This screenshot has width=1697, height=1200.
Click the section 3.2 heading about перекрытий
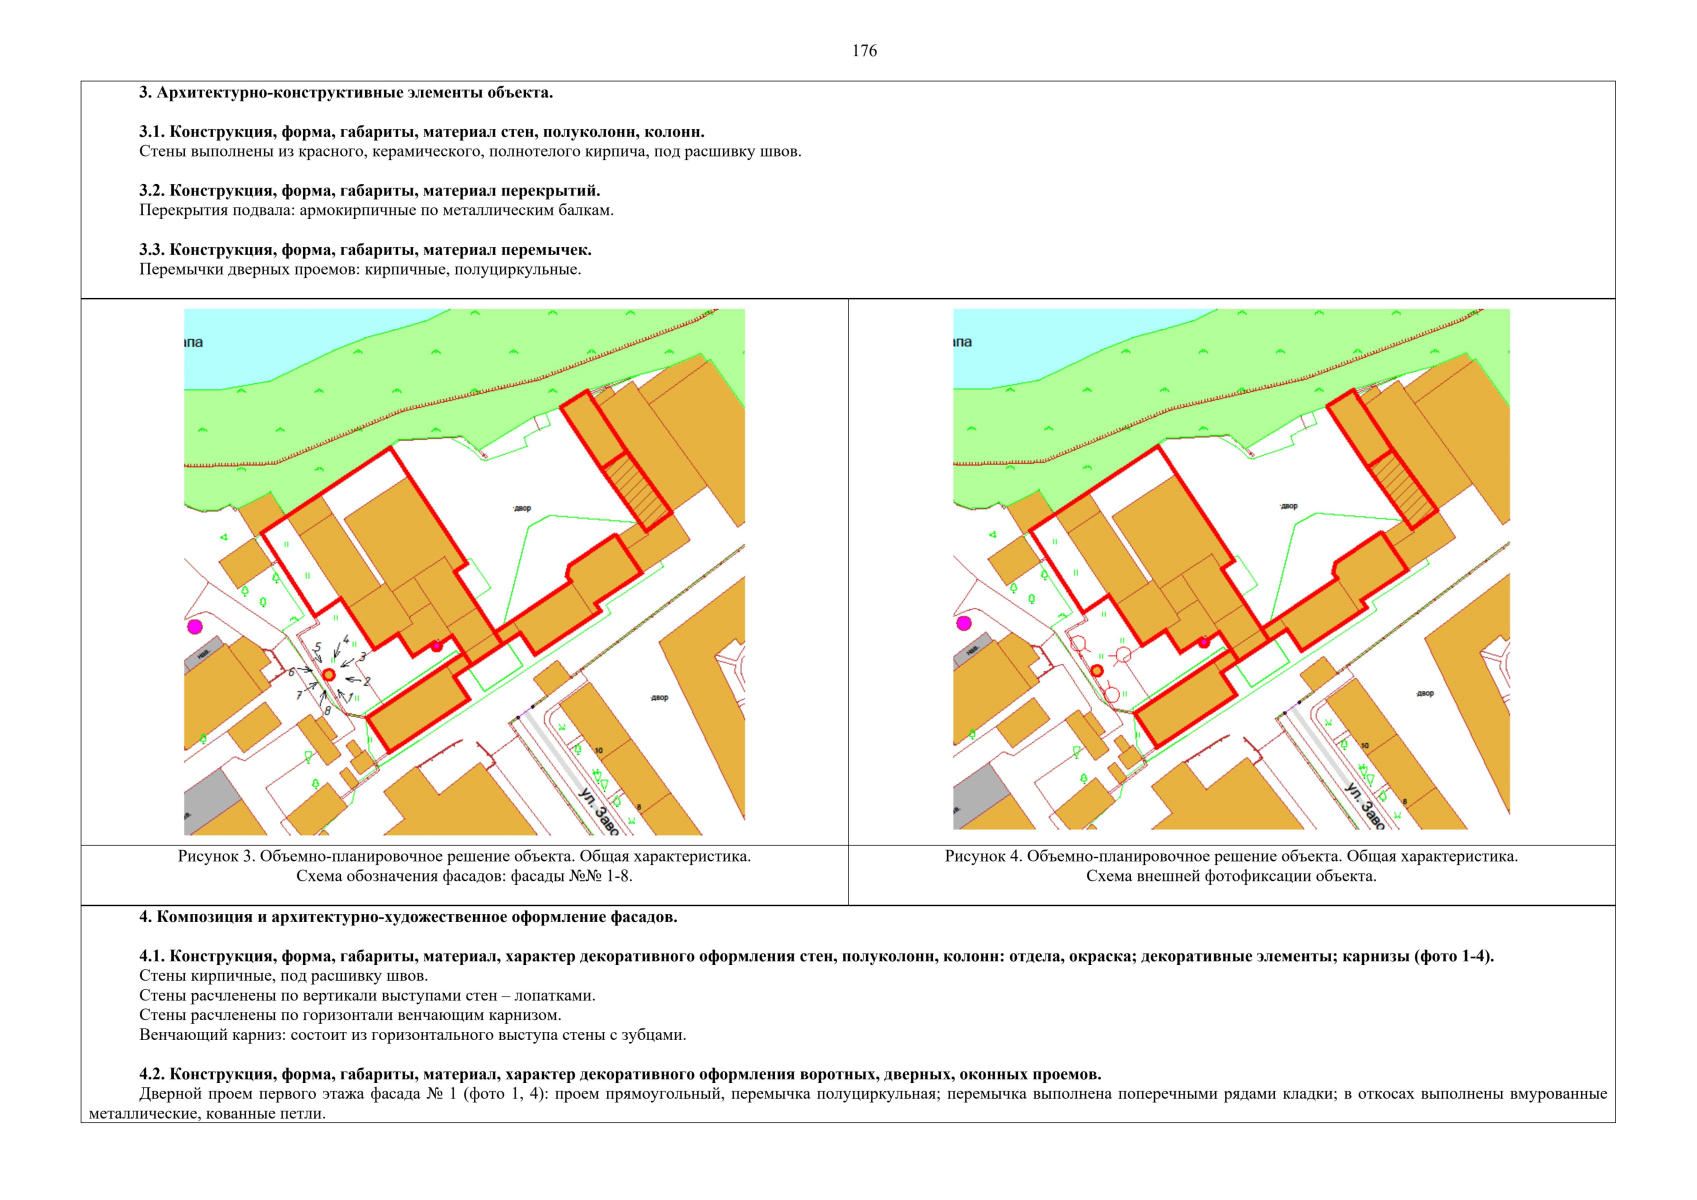point(369,191)
